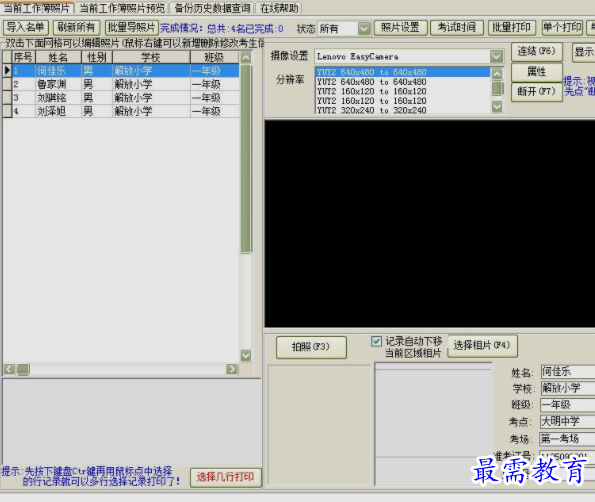
Task: Open the 当前工作簿照片预览 tab
Action: tap(122, 8)
